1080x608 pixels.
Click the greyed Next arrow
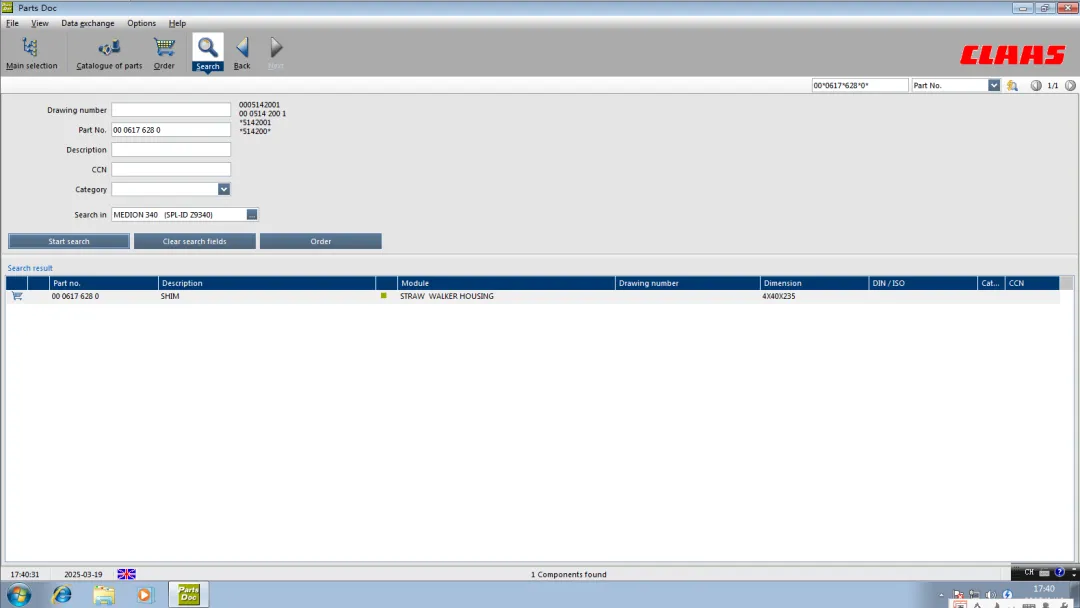(x=276, y=53)
